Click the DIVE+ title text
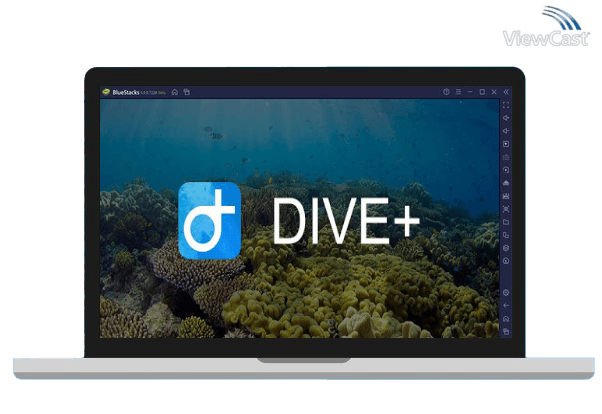Screen dimensions: 602x414 point(346,222)
